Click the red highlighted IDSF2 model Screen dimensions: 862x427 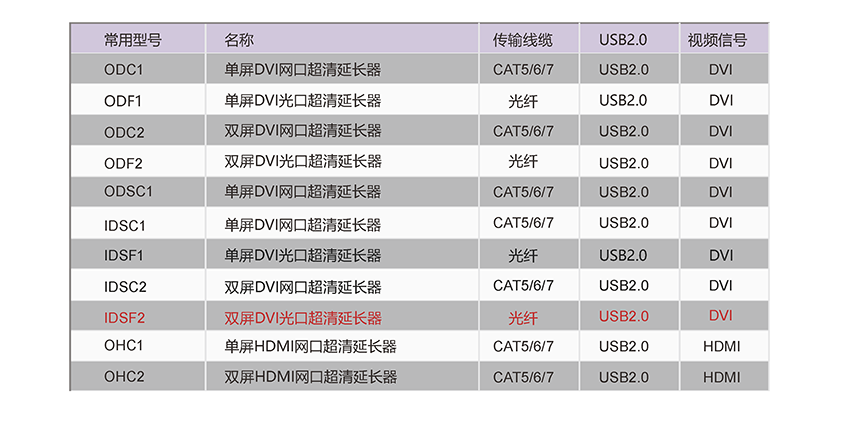124,318
